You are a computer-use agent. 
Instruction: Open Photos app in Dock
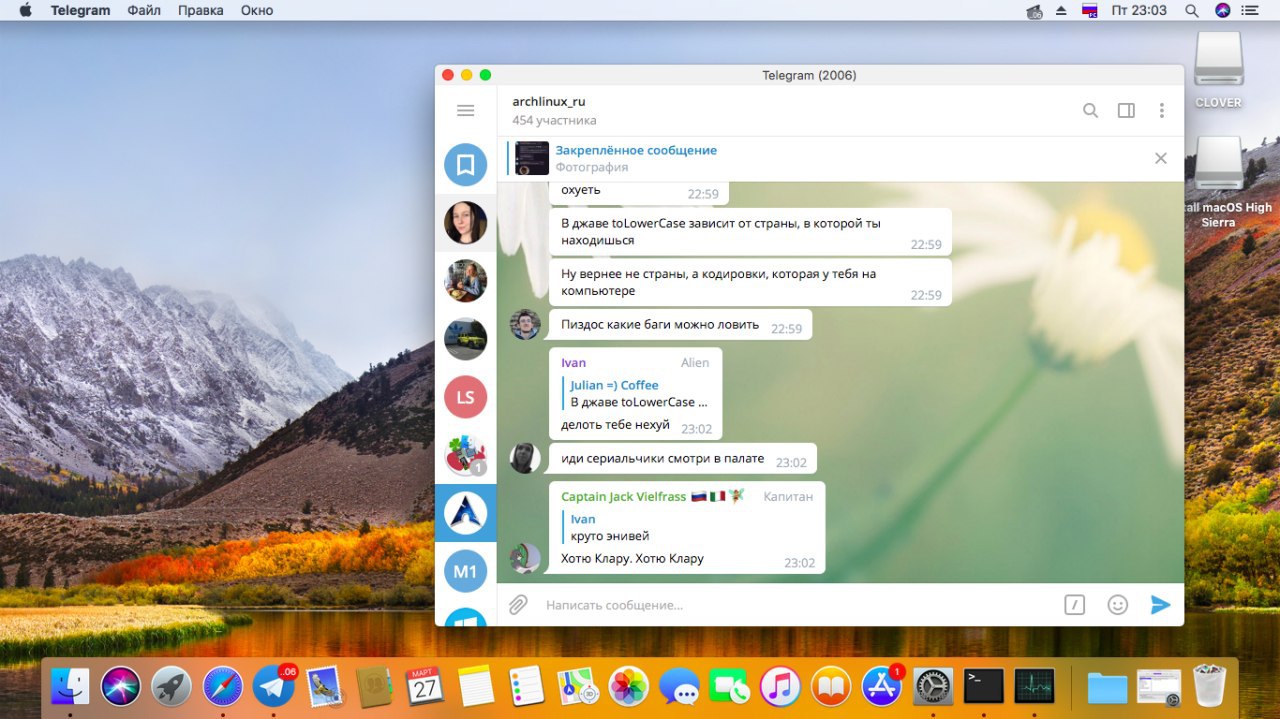tap(629, 686)
